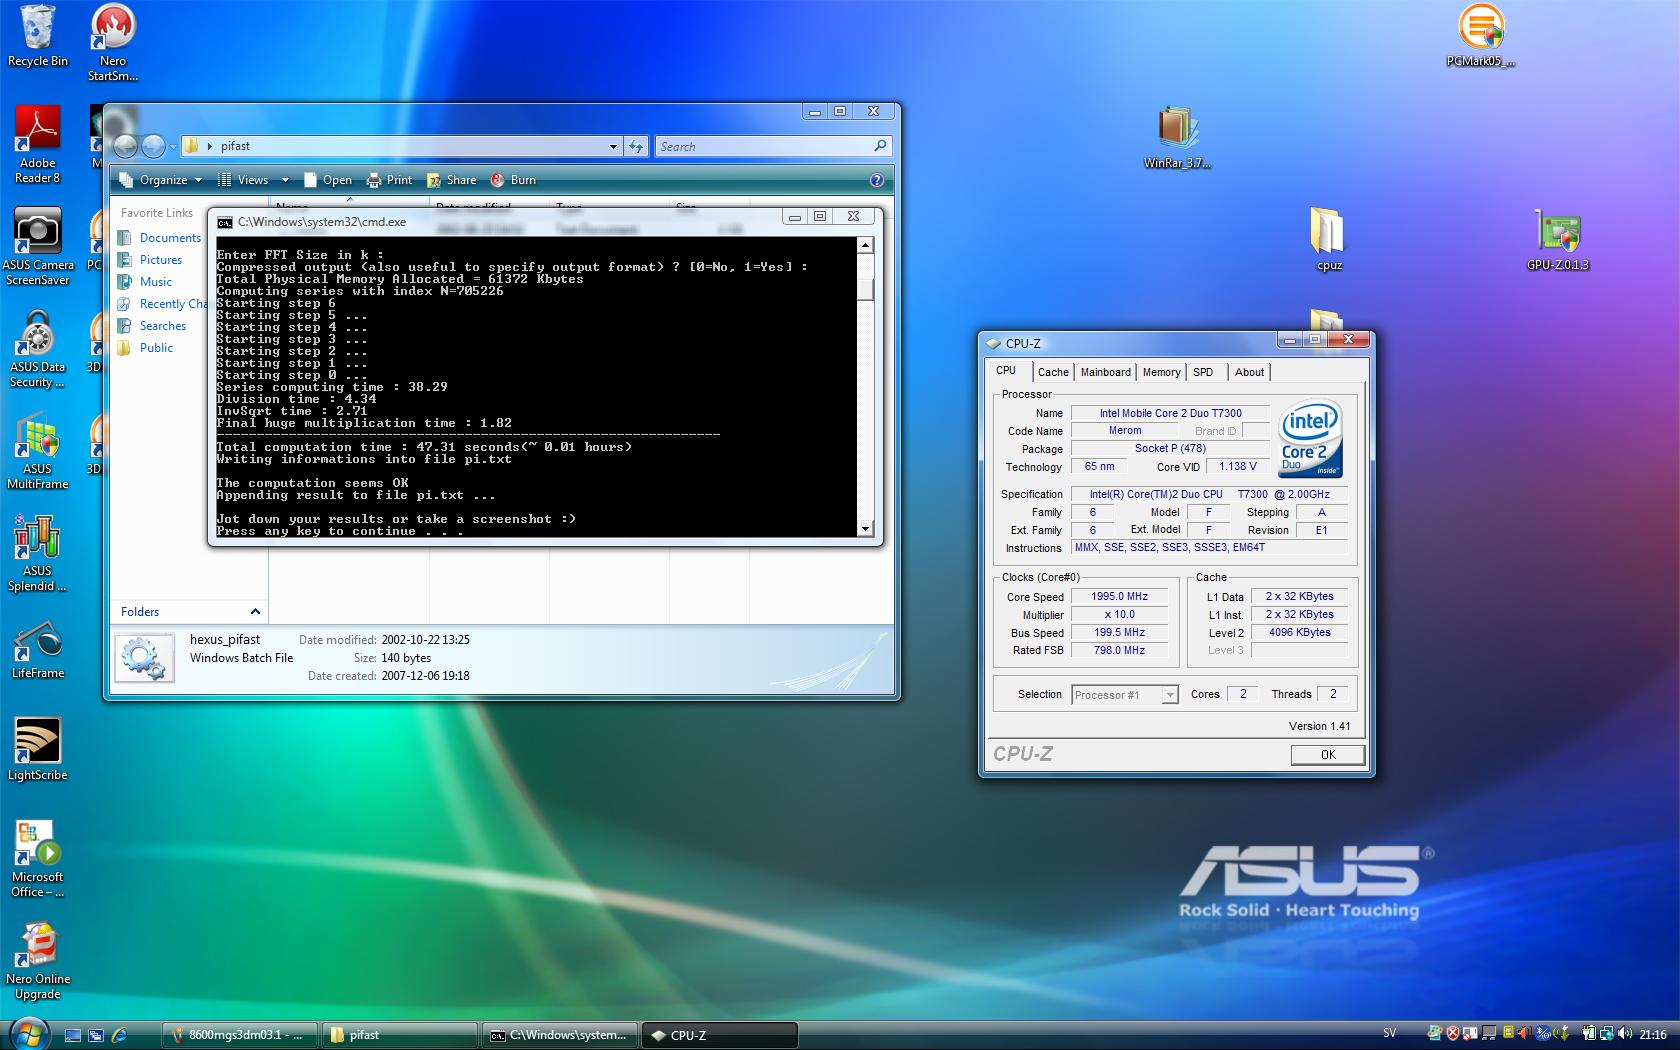
Task: Launch Adobe Reader 8 desktop icon
Action: coord(37,145)
